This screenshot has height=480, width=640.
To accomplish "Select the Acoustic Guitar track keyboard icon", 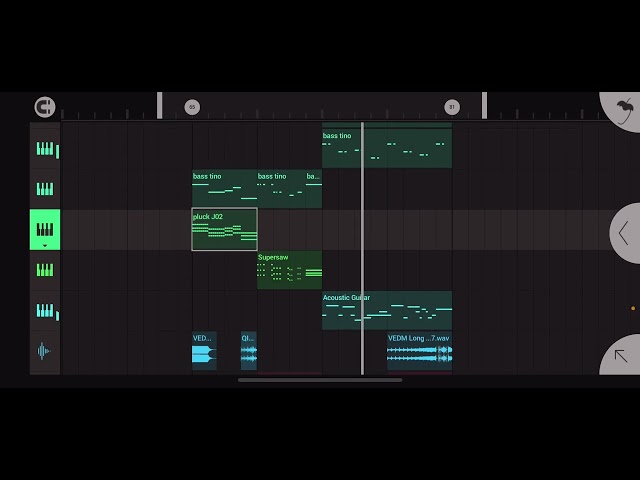I will (x=45, y=310).
